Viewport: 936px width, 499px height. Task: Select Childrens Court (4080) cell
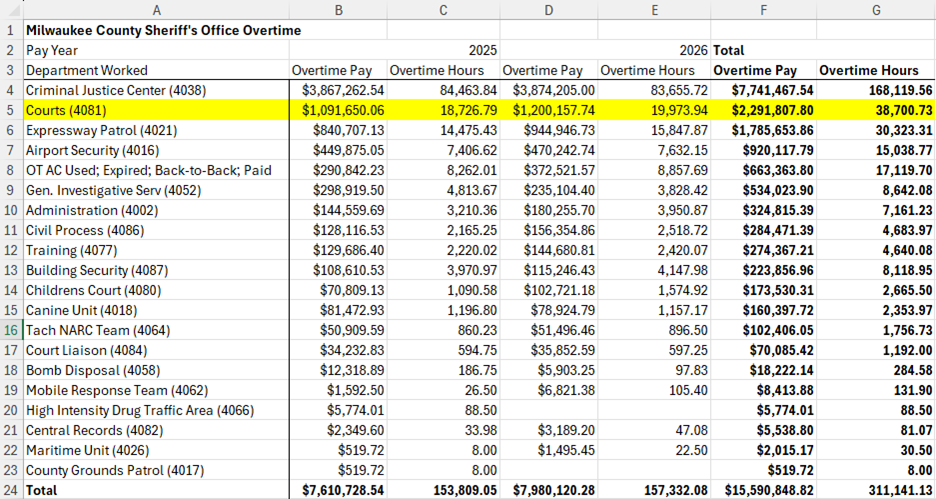(156, 290)
